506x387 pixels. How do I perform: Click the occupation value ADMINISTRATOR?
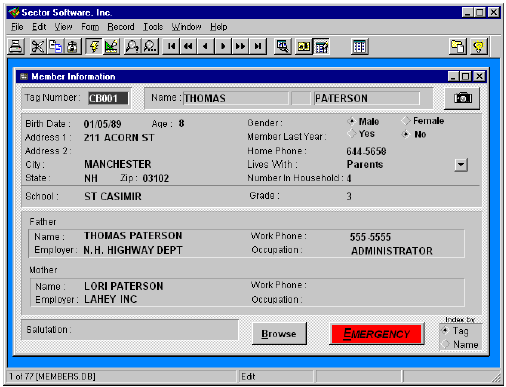click(392, 251)
